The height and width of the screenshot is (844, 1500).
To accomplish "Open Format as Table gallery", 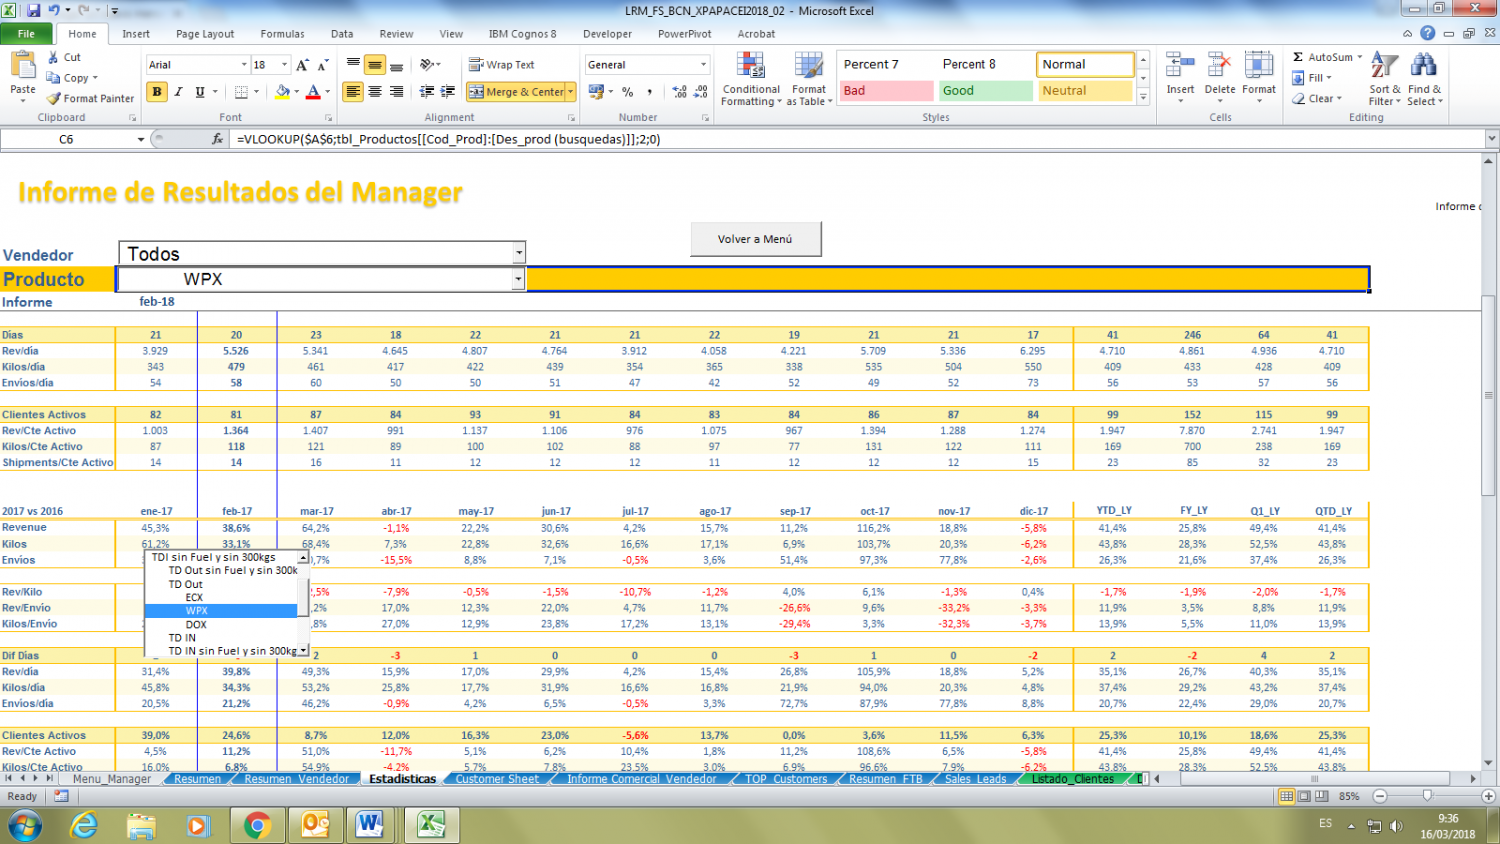I will click(x=809, y=79).
